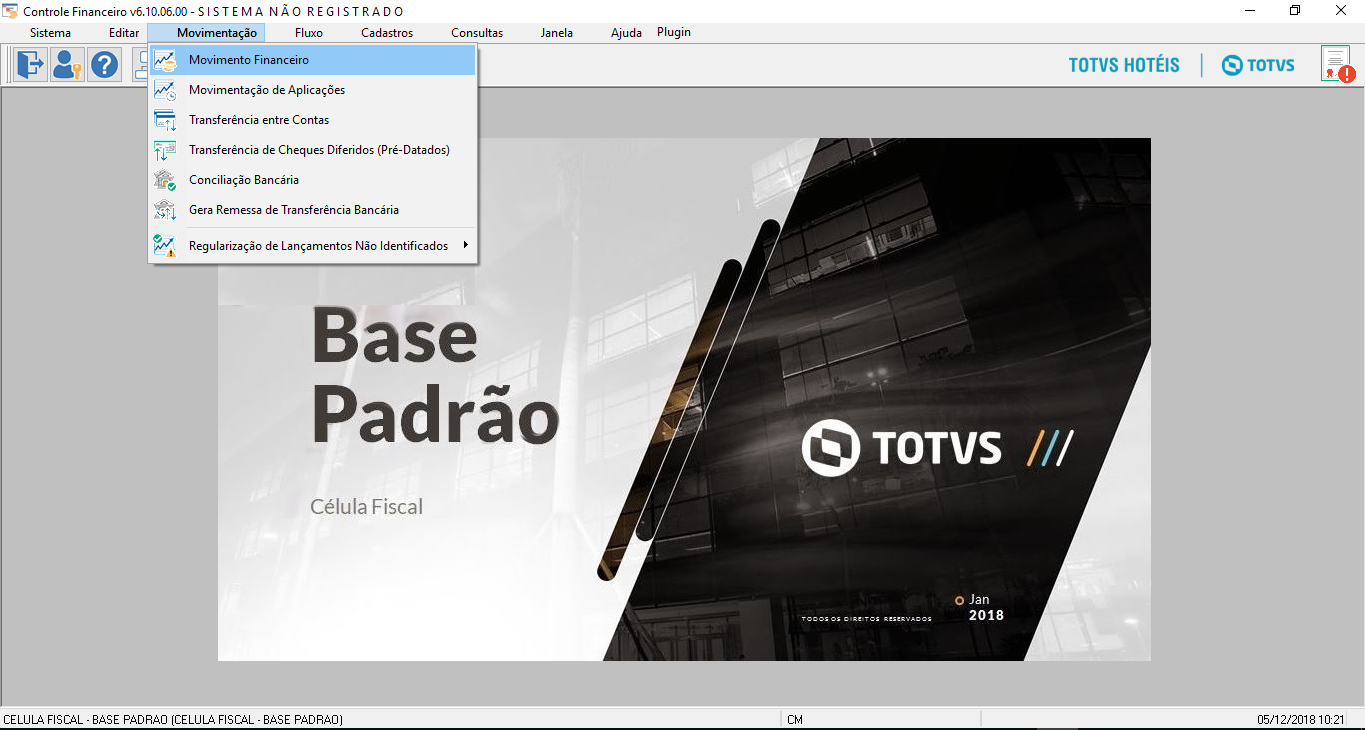Select Movimentação de Aplicações

pos(312,90)
